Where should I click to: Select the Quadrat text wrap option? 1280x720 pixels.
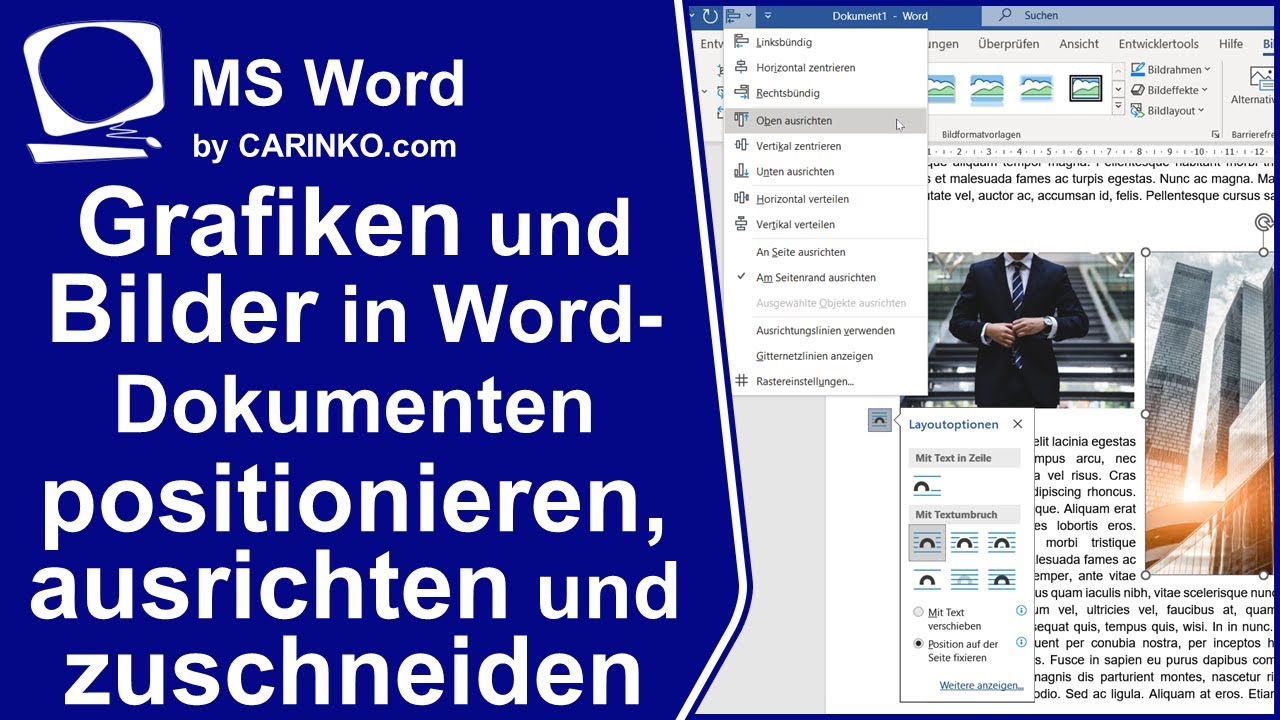(x=927, y=543)
